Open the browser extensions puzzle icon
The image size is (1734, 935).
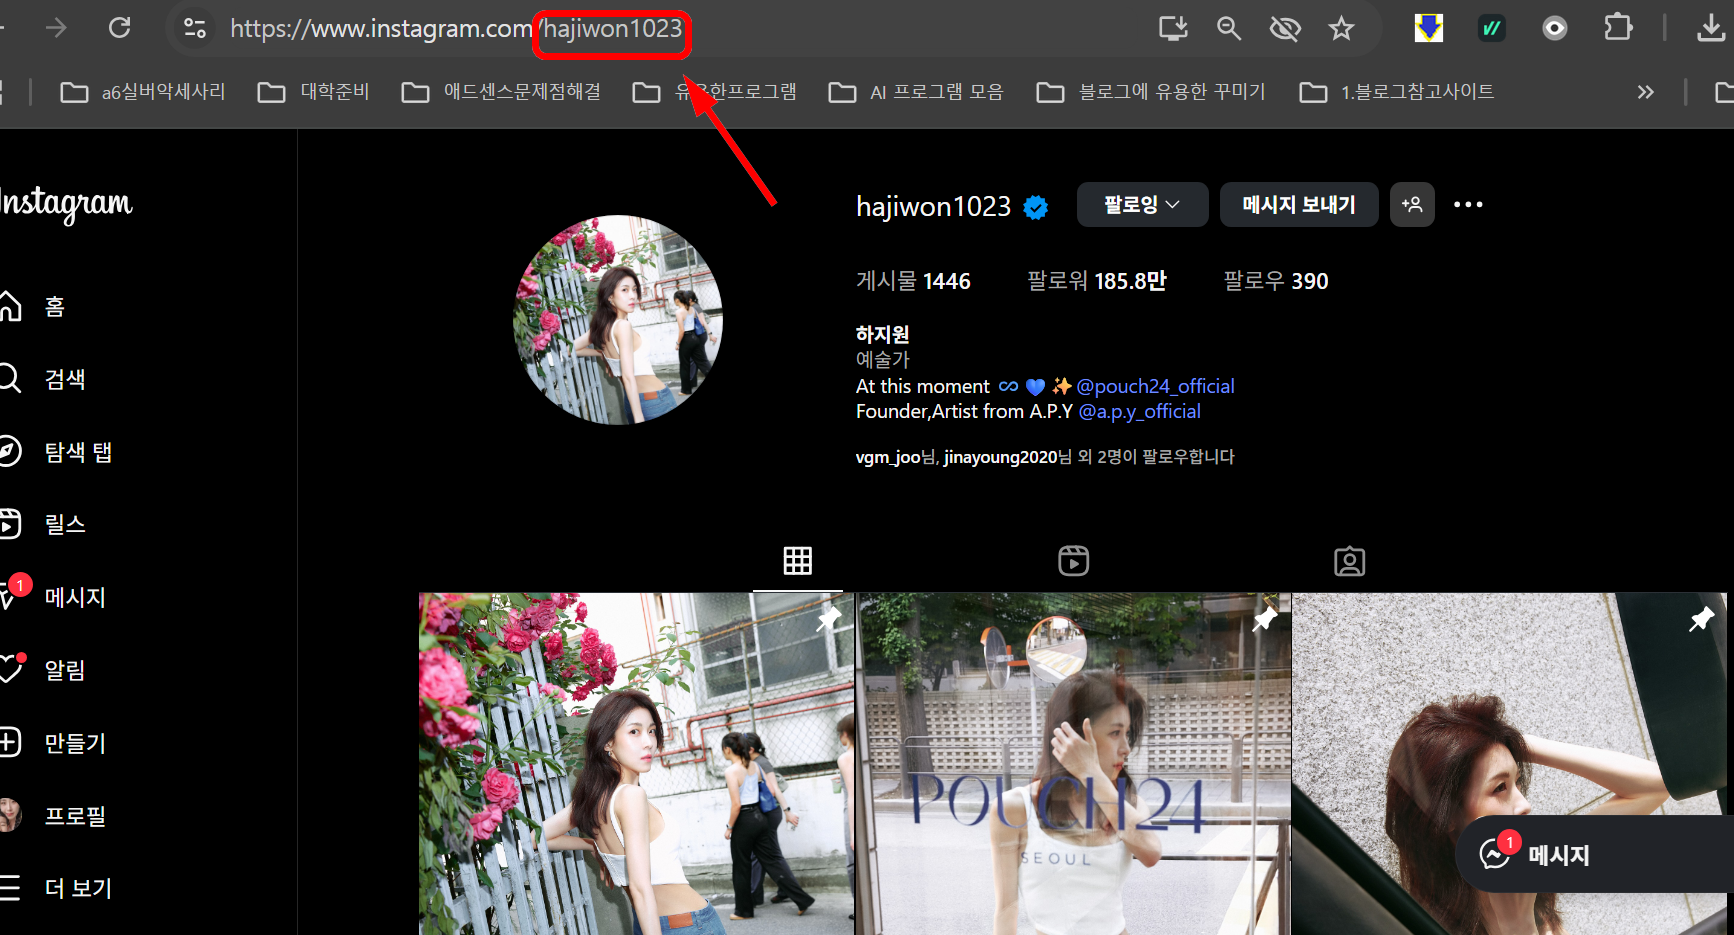pos(1618,27)
